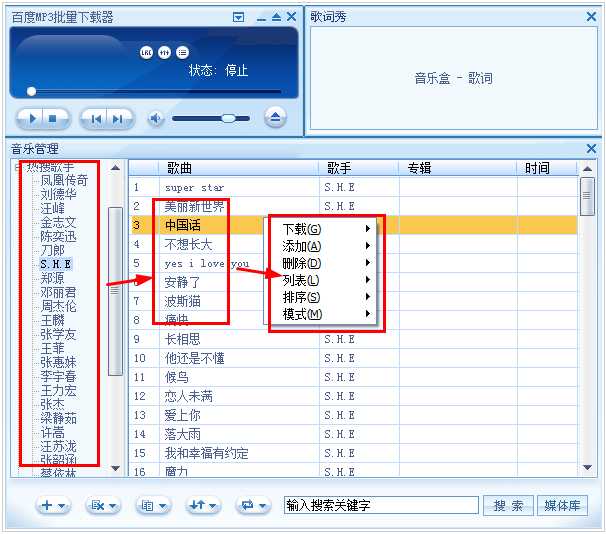The width and height of the screenshot is (606, 534).
Task: Switch player to mini mode triangle icon
Action: click(276, 17)
